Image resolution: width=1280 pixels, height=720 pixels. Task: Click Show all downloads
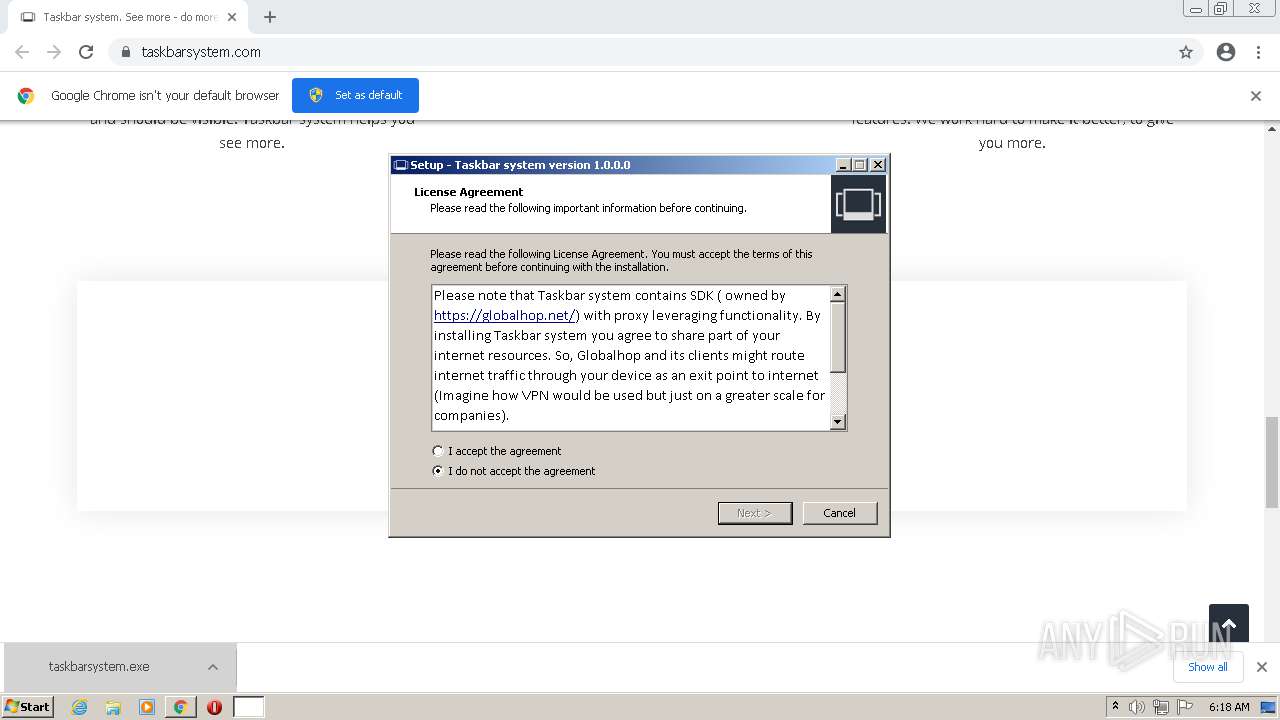tap(1207, 667)
